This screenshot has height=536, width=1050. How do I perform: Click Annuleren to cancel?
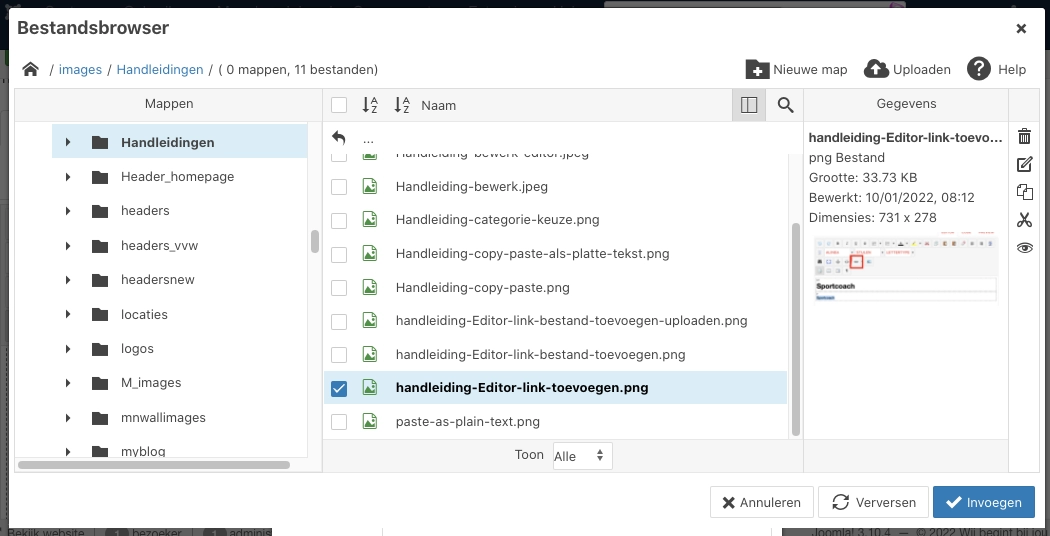[761, 502]
